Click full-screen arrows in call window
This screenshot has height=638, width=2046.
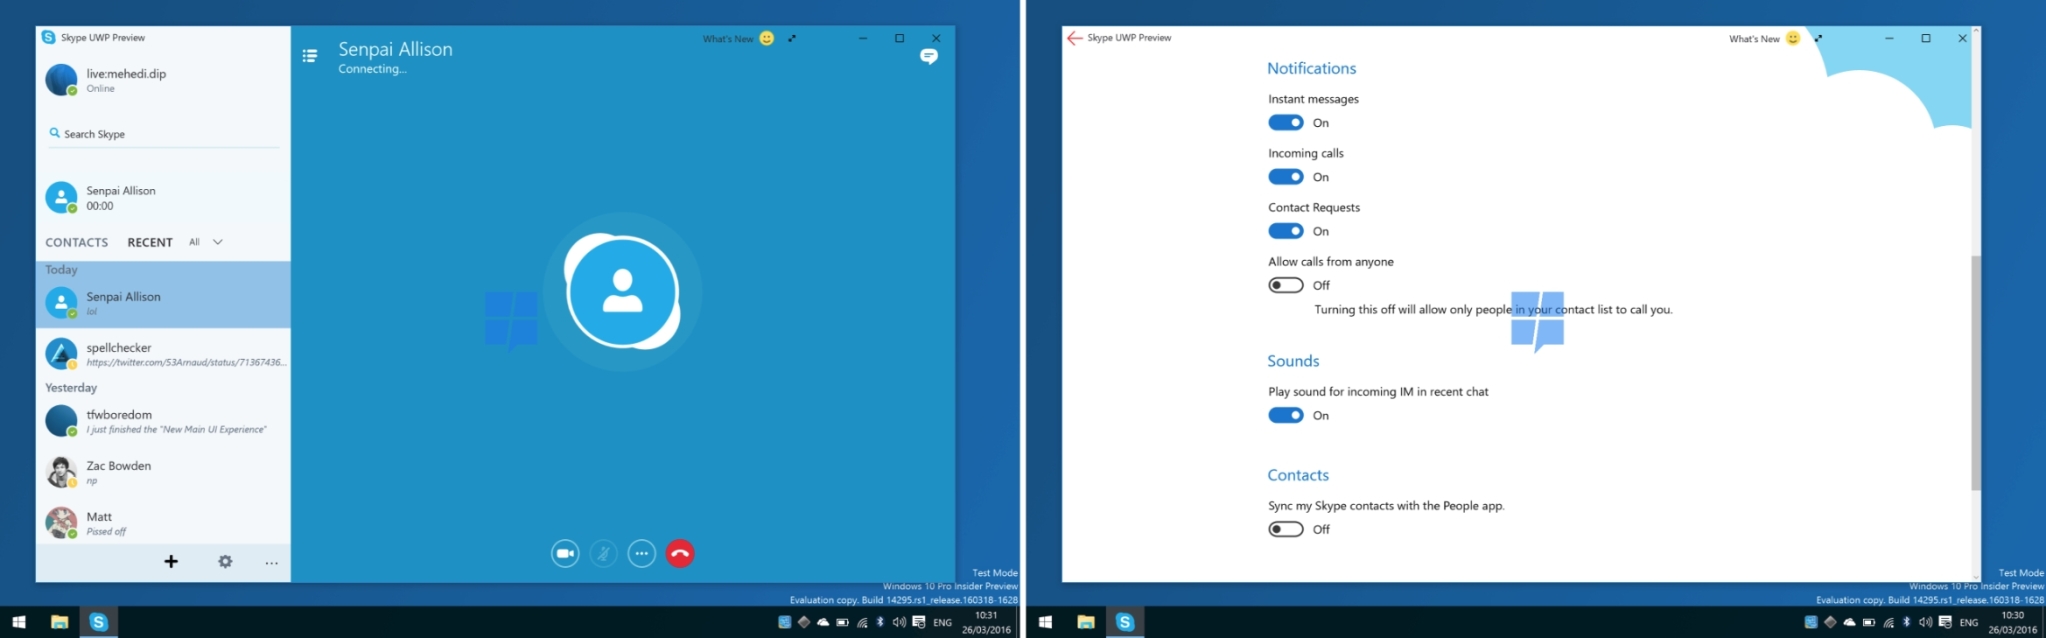(x=792, y=39)
